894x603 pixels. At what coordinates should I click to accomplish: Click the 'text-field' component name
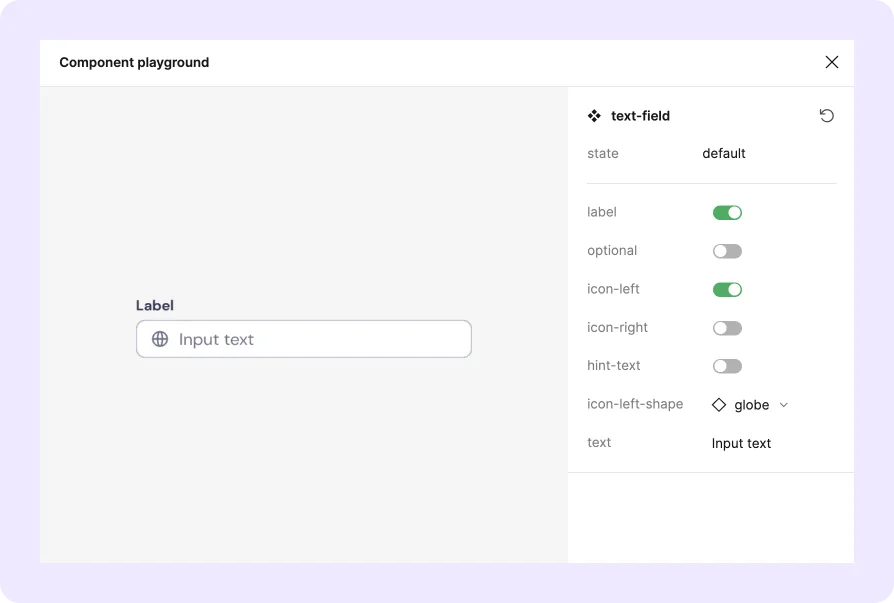[x=640, y=116]
